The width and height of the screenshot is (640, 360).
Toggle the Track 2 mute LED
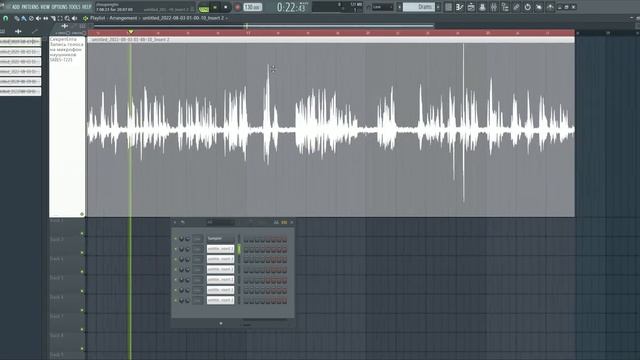(82, 233)
